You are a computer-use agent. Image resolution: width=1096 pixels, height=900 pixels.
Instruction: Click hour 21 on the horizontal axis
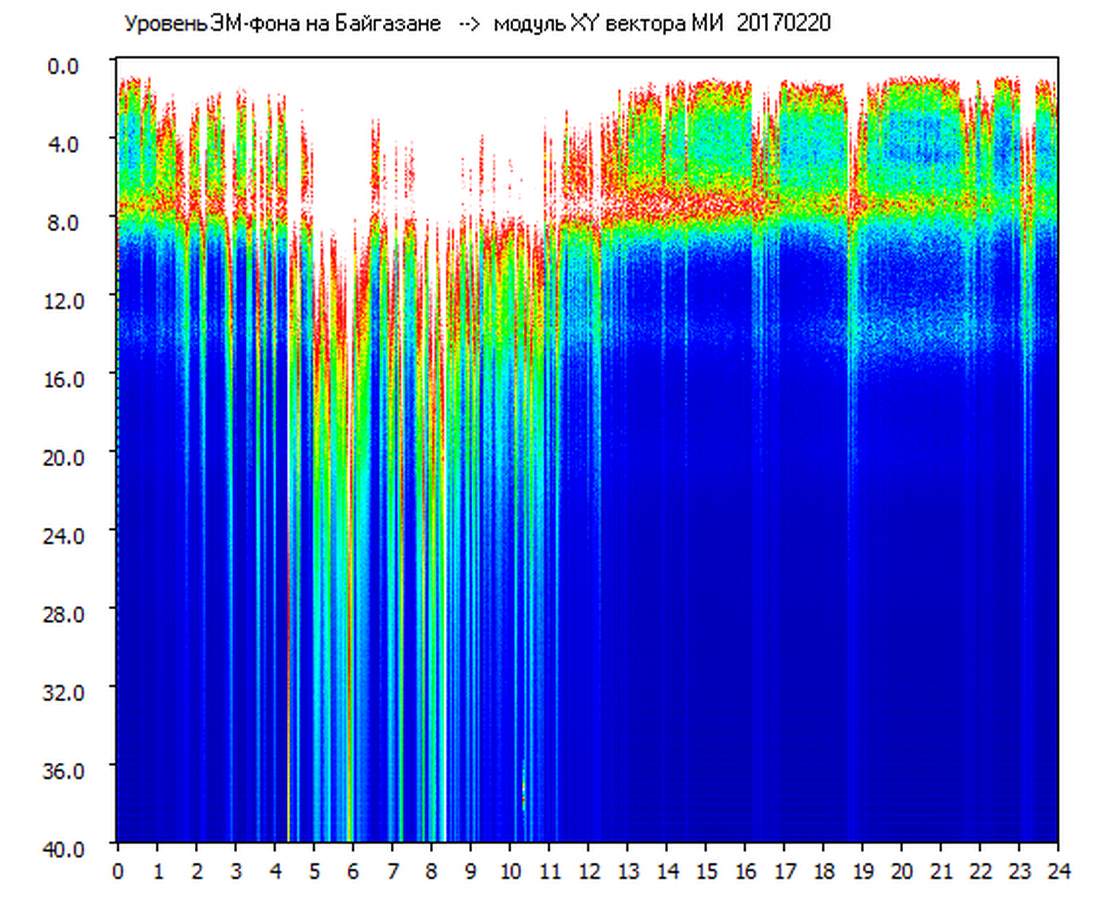tap(941, 871)
